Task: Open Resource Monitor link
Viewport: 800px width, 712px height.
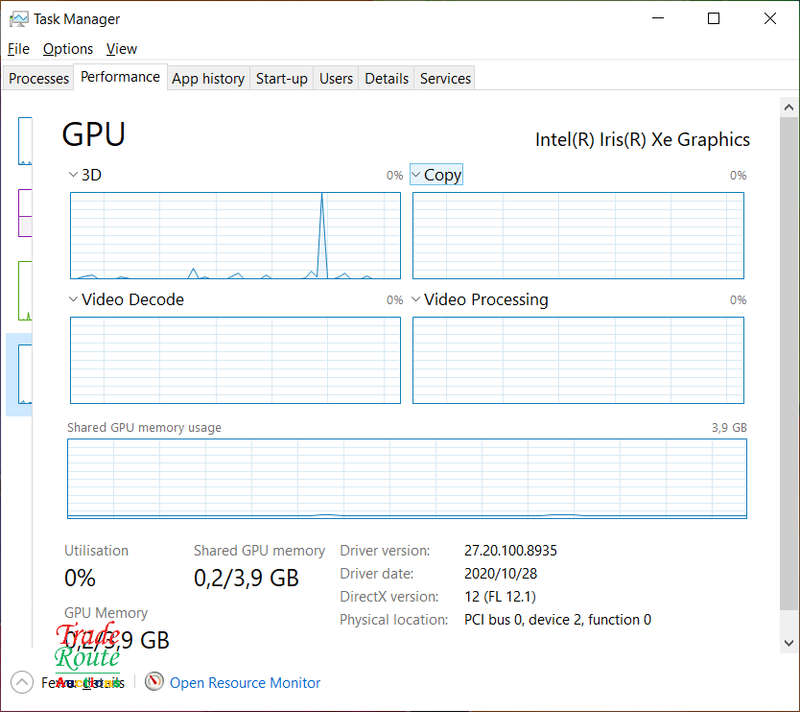Action: [245, 682]
